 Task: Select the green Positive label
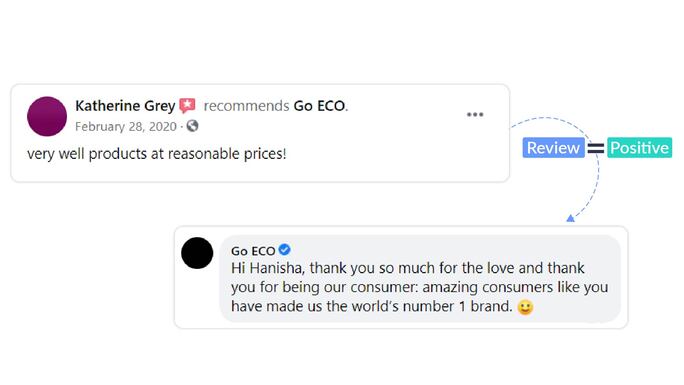click(x=640, y=148)
